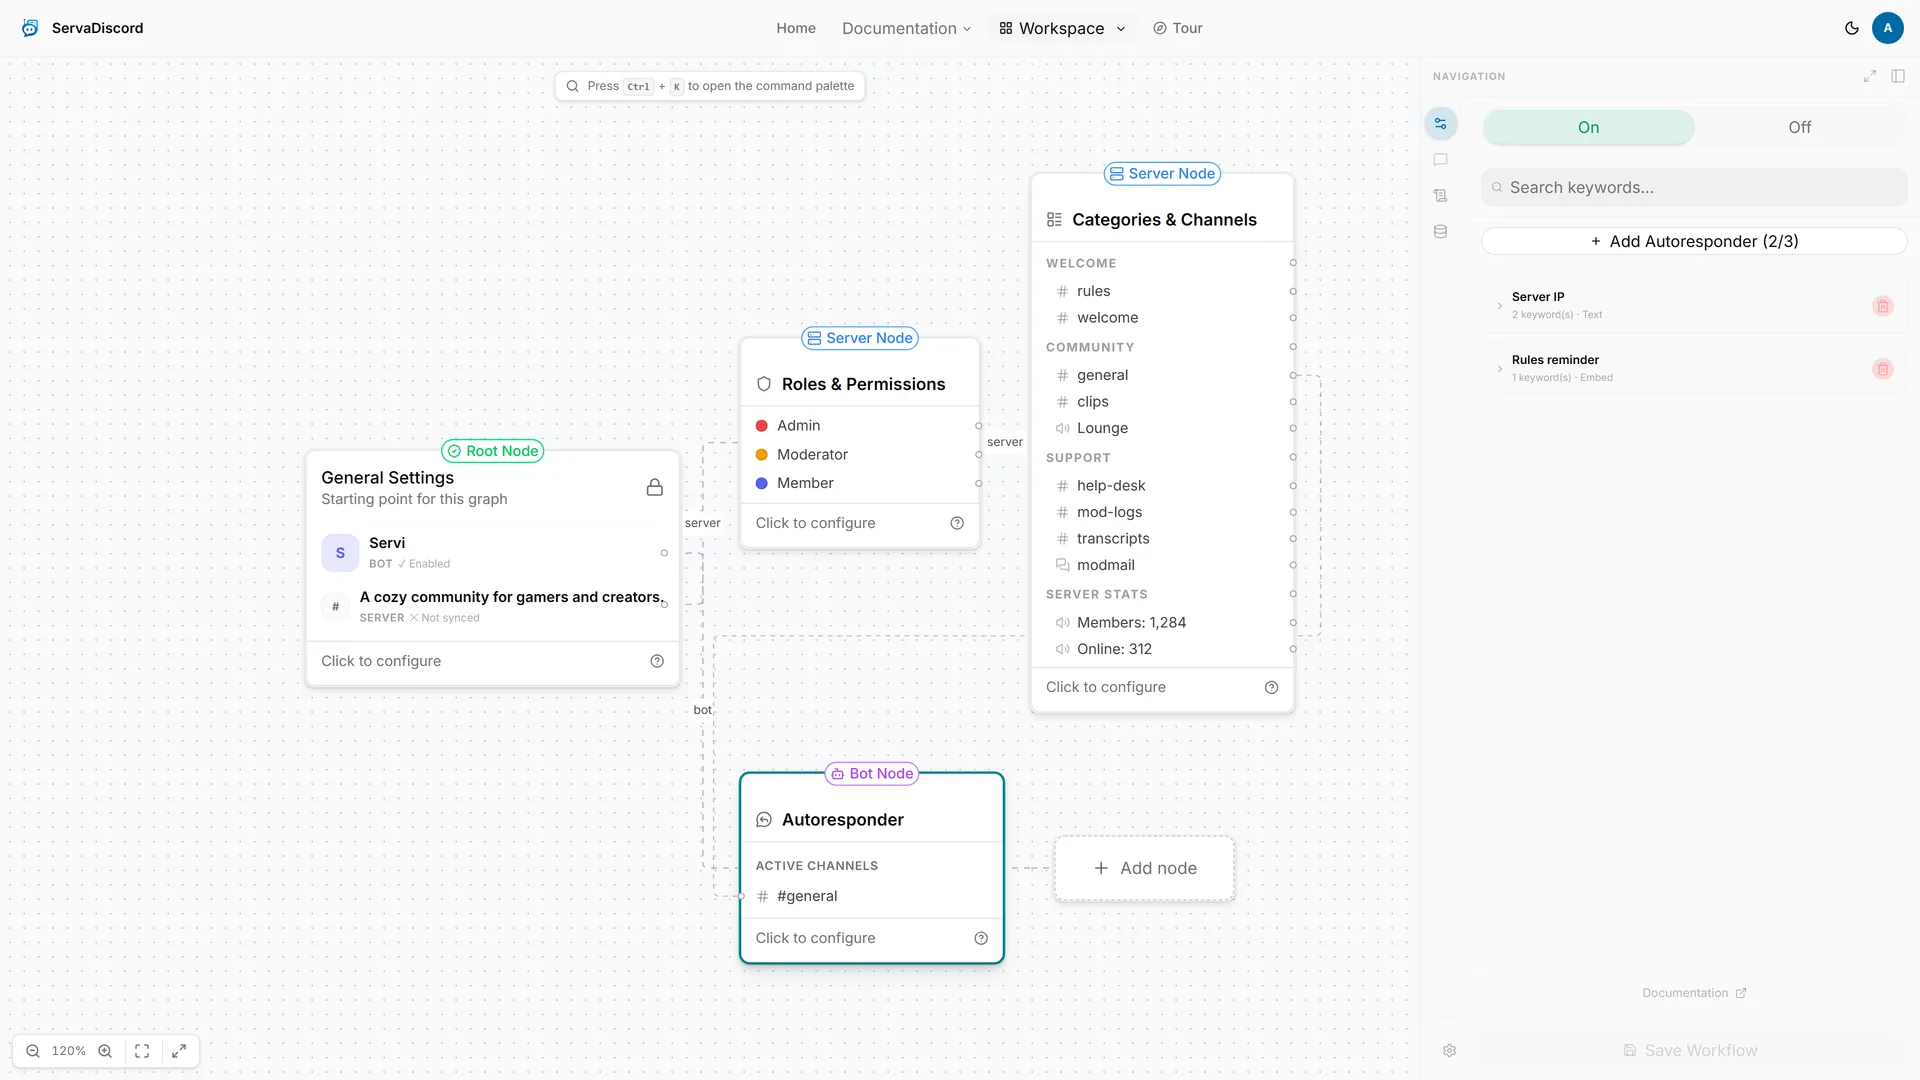Collapse the sidebar panel icon
The height and width of the screenshot is (1080, 1920).
click(1898, 76)
